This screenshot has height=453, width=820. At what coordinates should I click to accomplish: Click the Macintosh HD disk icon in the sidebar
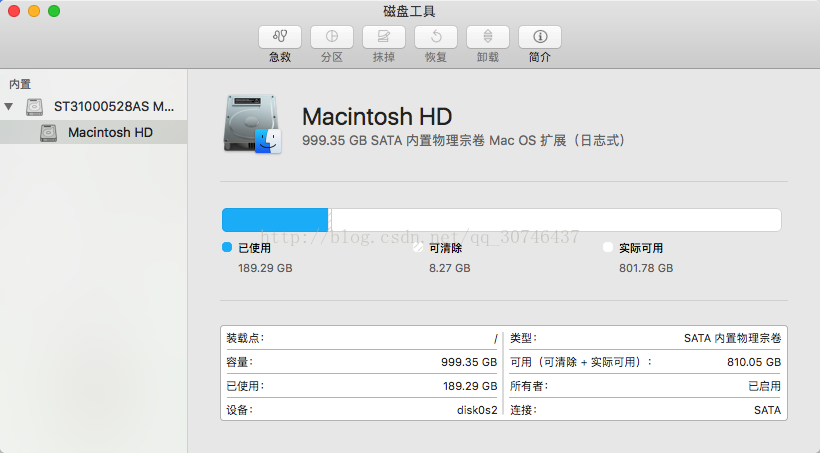48,132
